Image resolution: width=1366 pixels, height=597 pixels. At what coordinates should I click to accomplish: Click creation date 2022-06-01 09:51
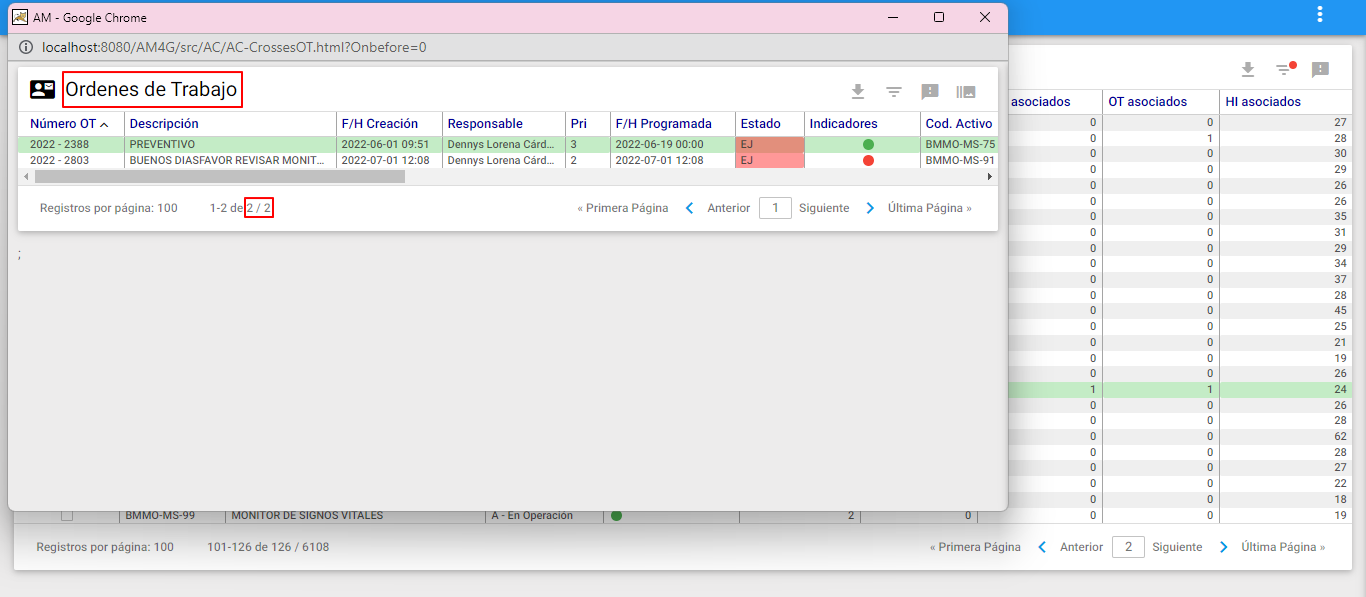click(x=385, y=144)
